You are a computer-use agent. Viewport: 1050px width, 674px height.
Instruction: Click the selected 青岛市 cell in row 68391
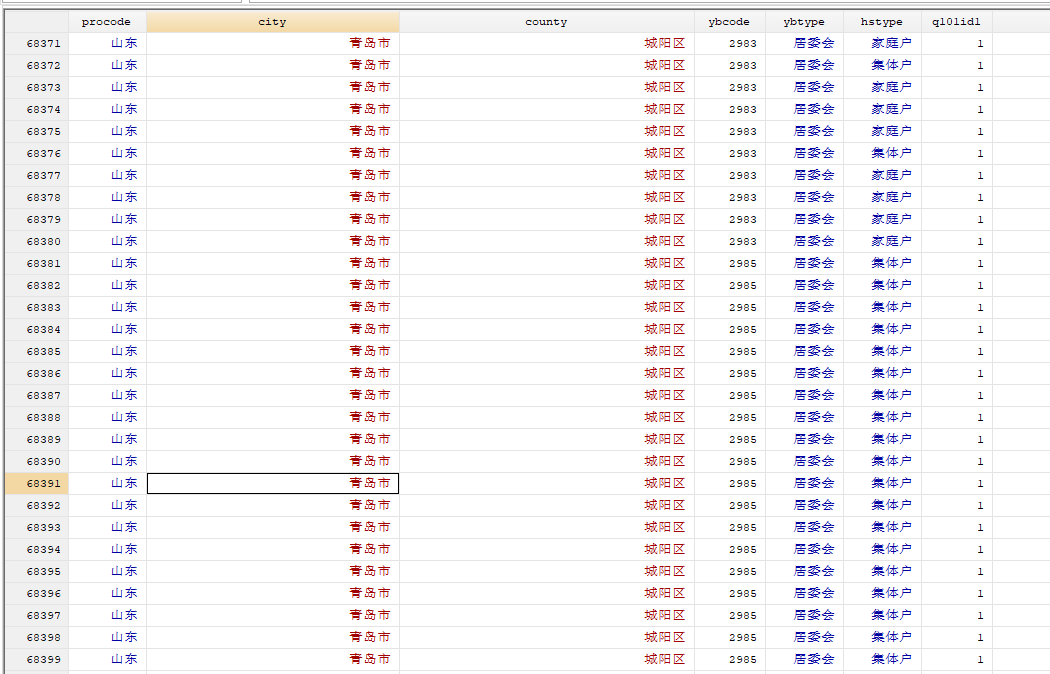point(273,483)
